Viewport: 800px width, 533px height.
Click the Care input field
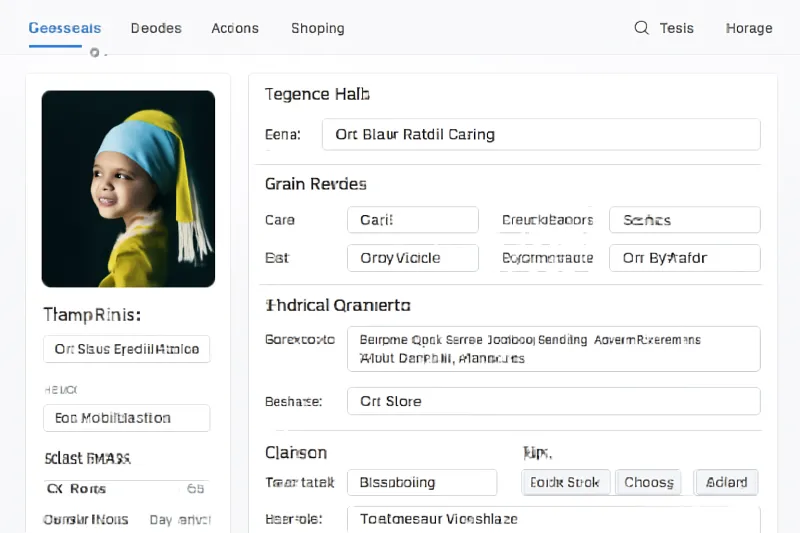(413, 220)
